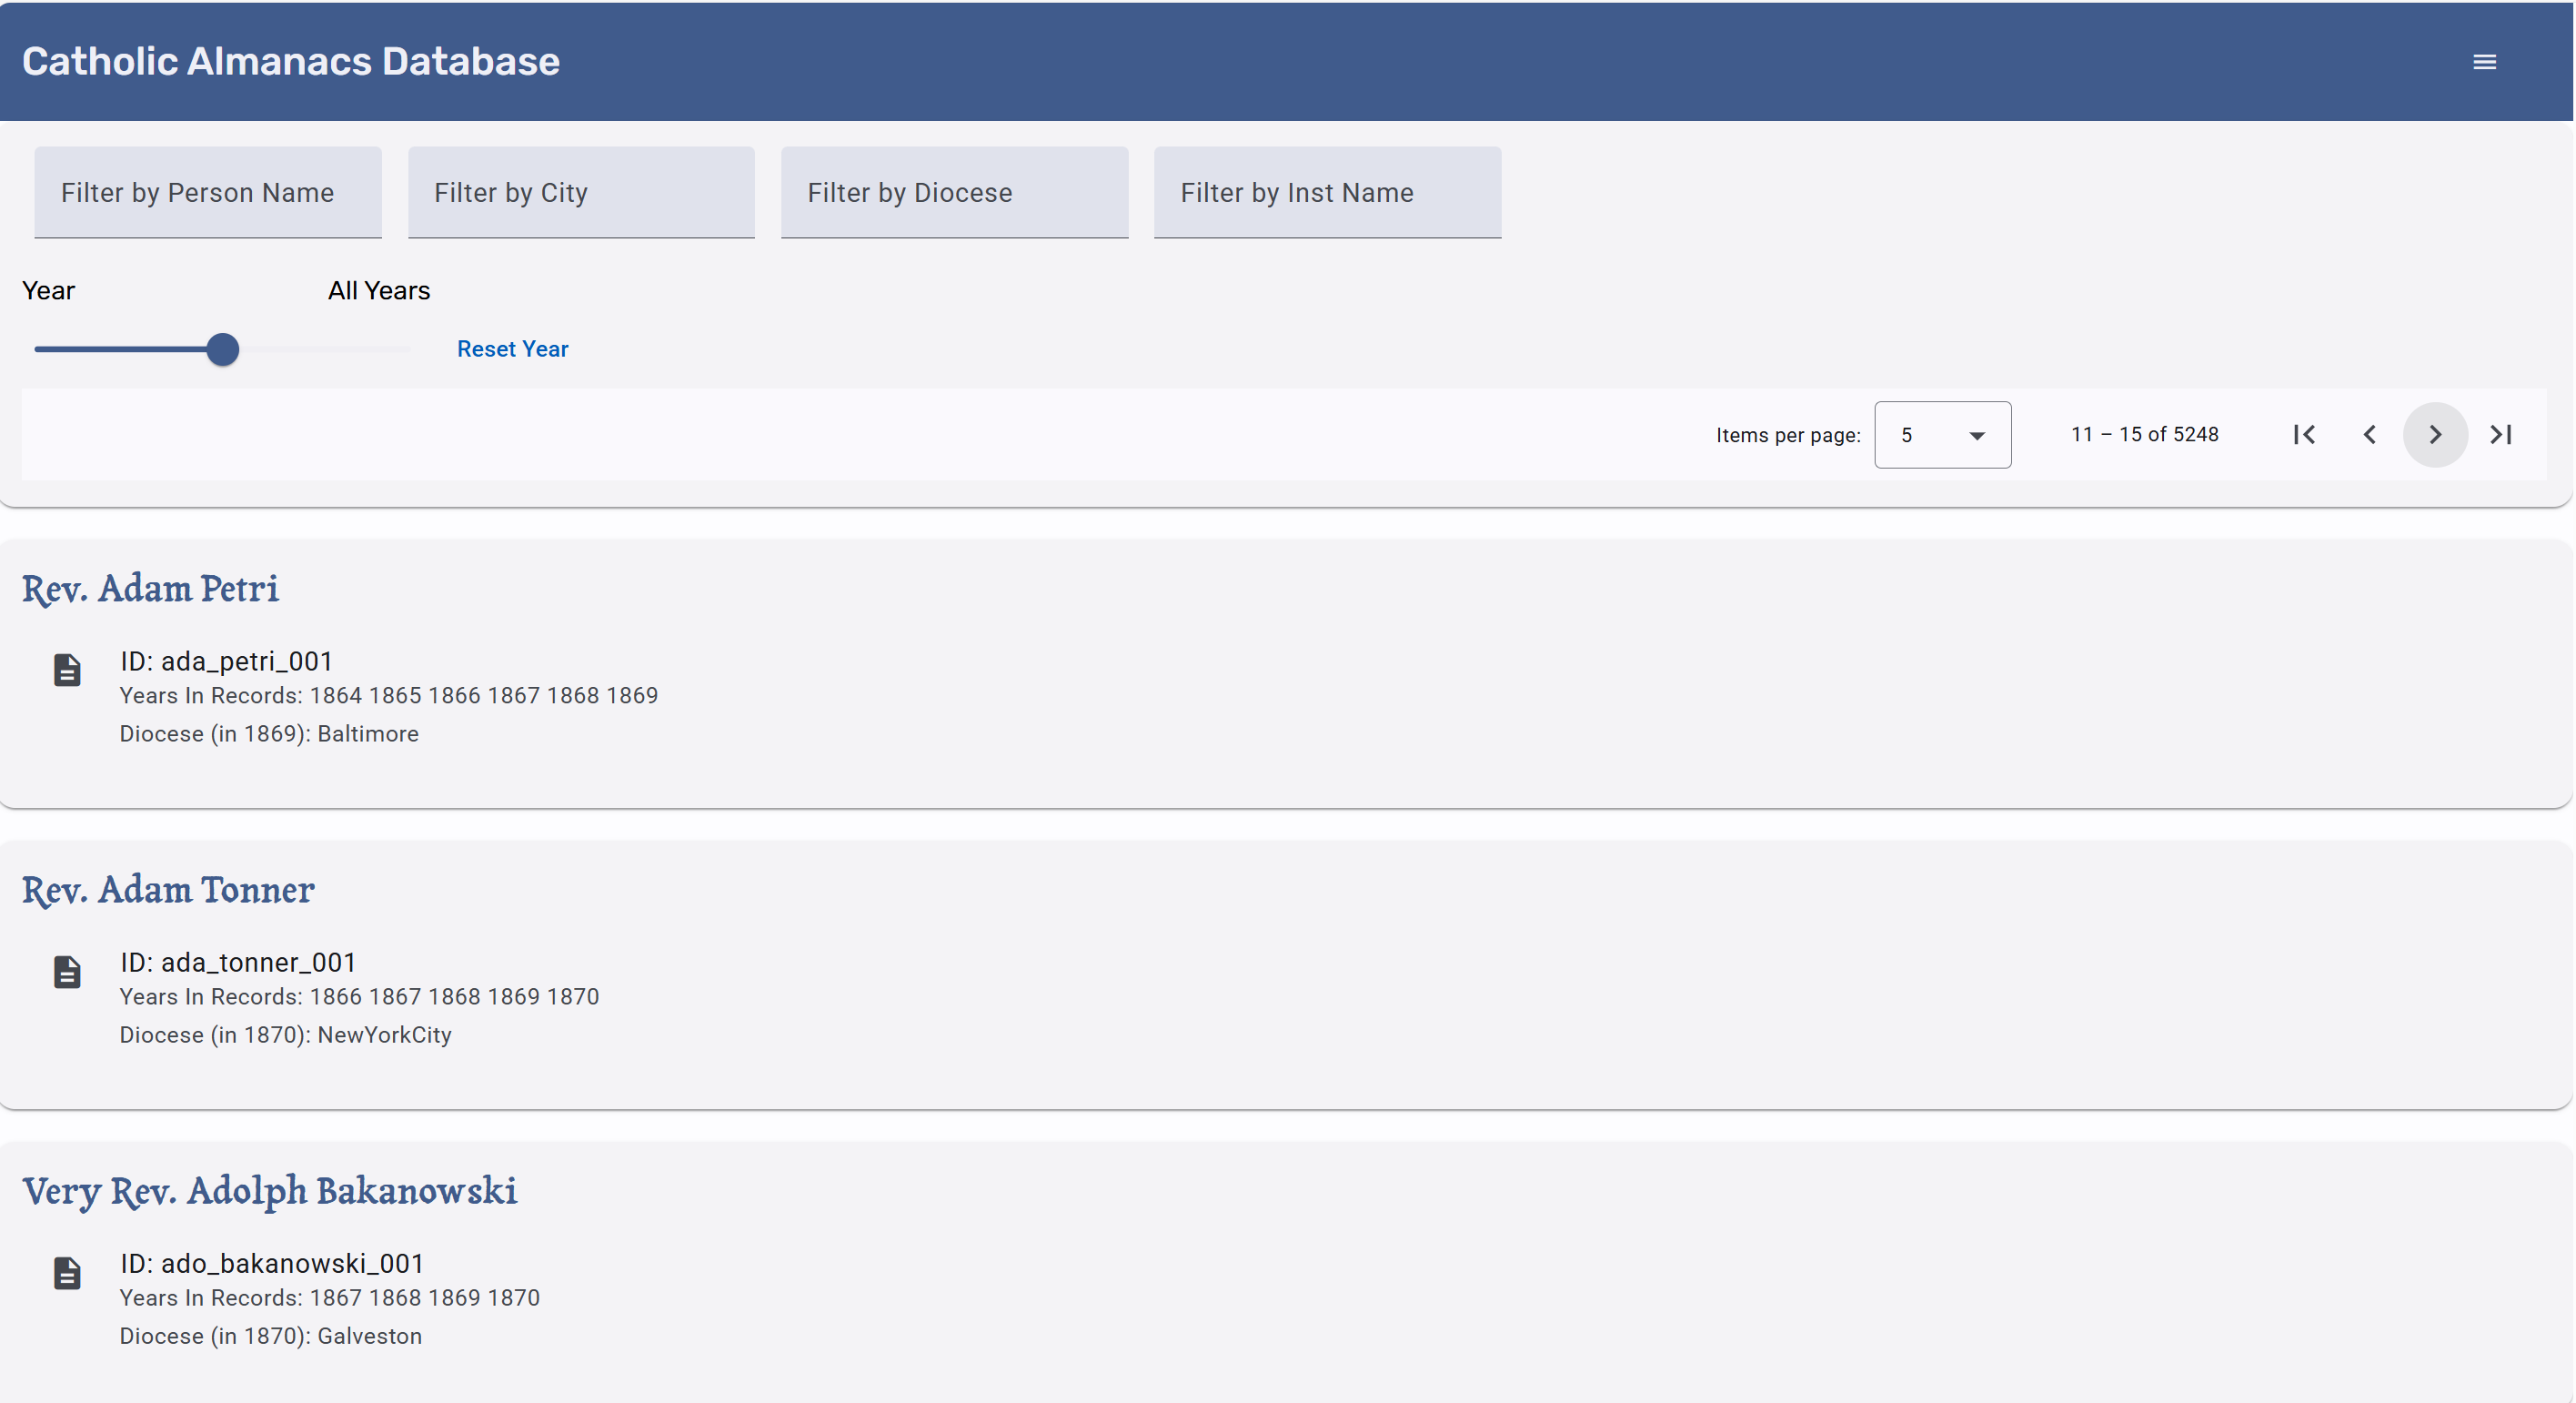This screenshot has height=1403, width=2576.
Task: Click the document icon for Adam Tonner
Action: (67, 971)
